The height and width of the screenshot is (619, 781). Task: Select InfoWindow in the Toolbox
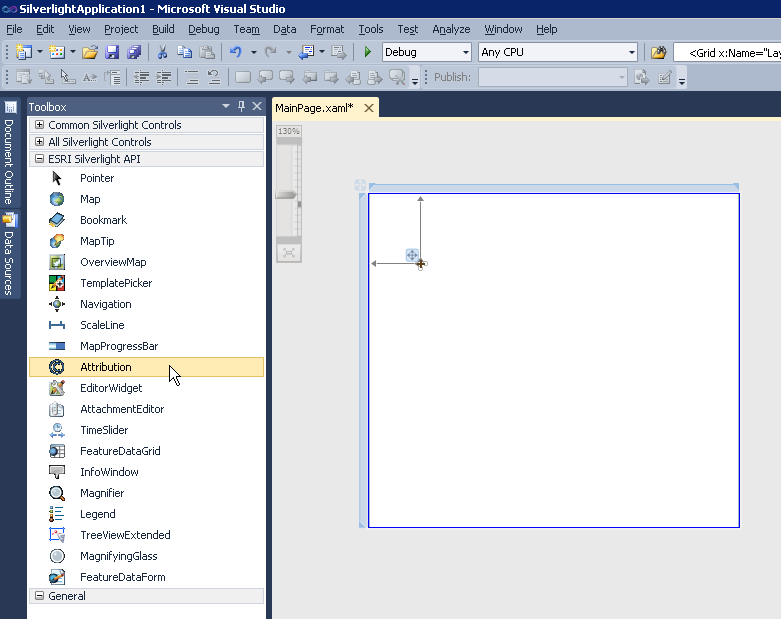pyautogui.click(x=146, y=472)
